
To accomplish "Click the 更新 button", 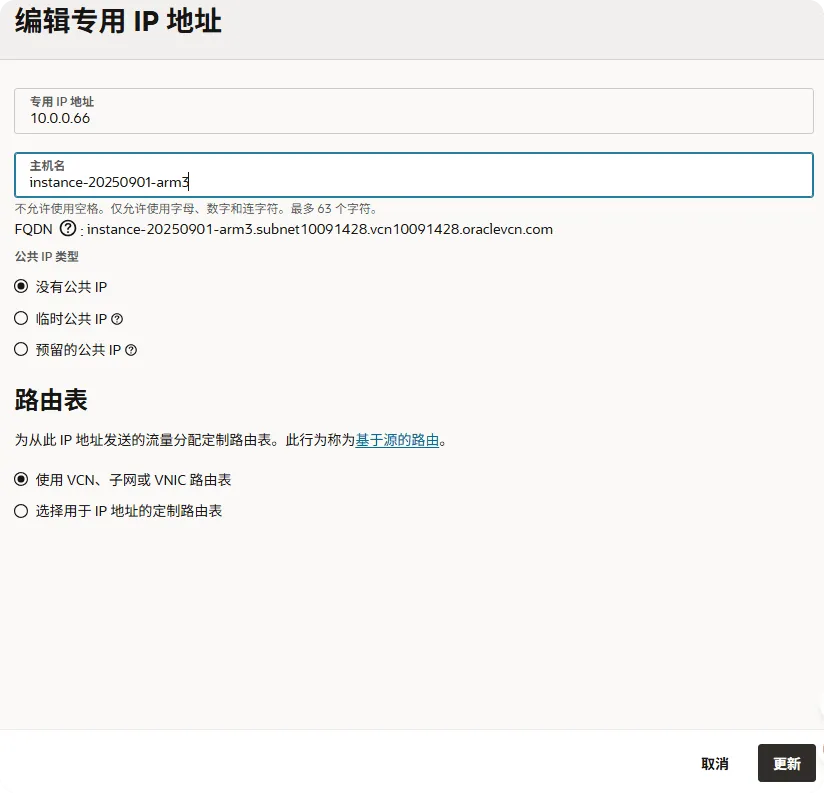I will click(787, 764).
